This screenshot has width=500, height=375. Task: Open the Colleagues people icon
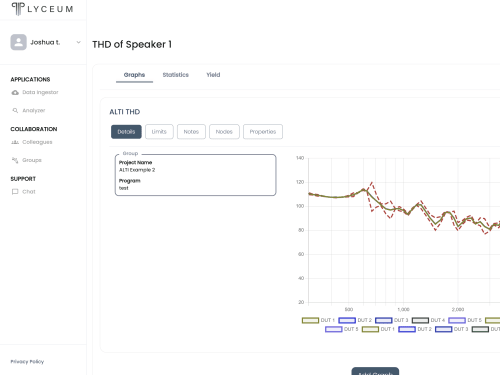15,142
